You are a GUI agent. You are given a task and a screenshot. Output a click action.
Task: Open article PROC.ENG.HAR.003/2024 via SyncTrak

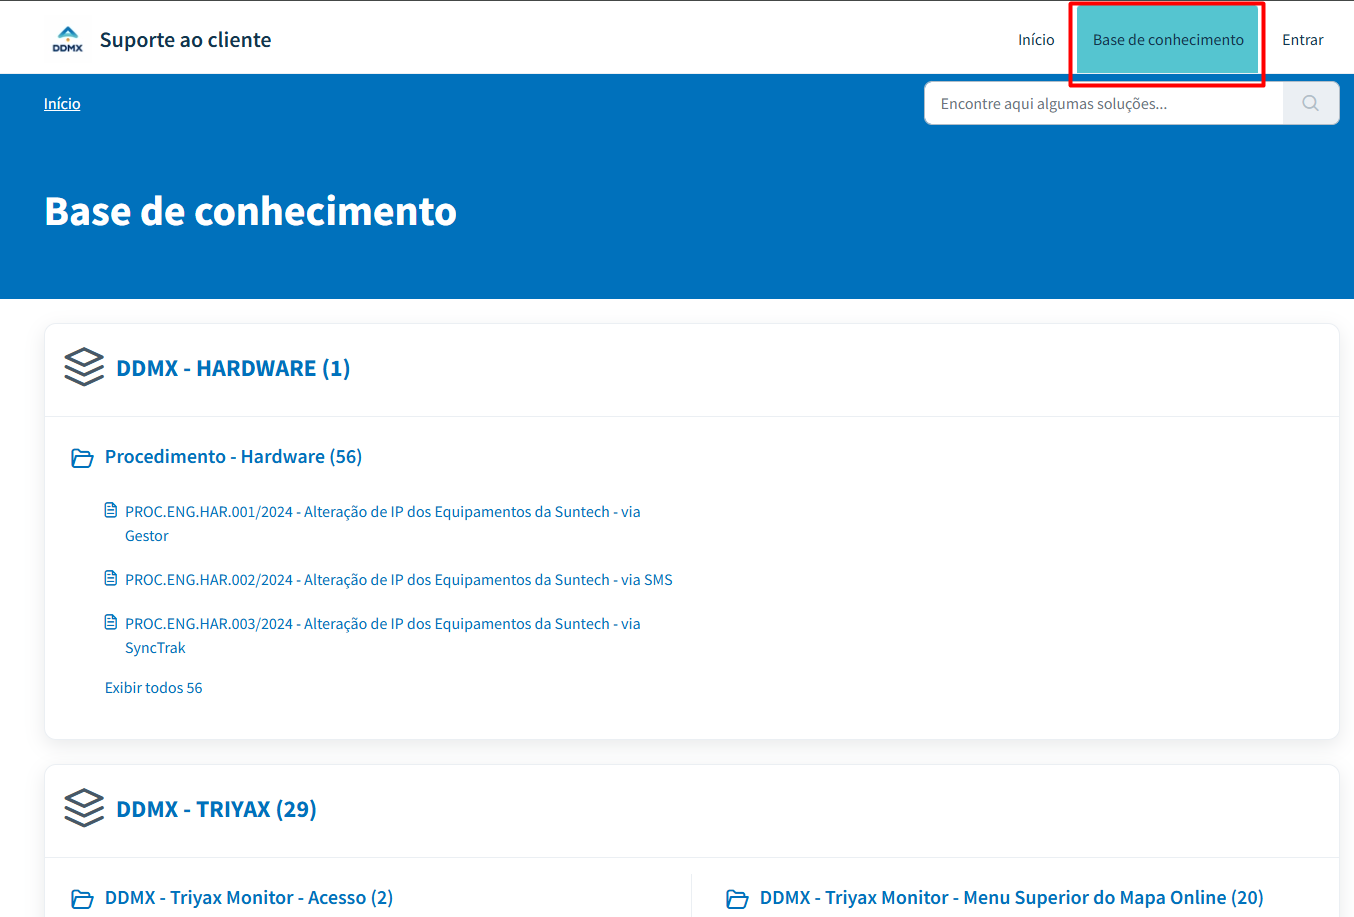[383, 636]
